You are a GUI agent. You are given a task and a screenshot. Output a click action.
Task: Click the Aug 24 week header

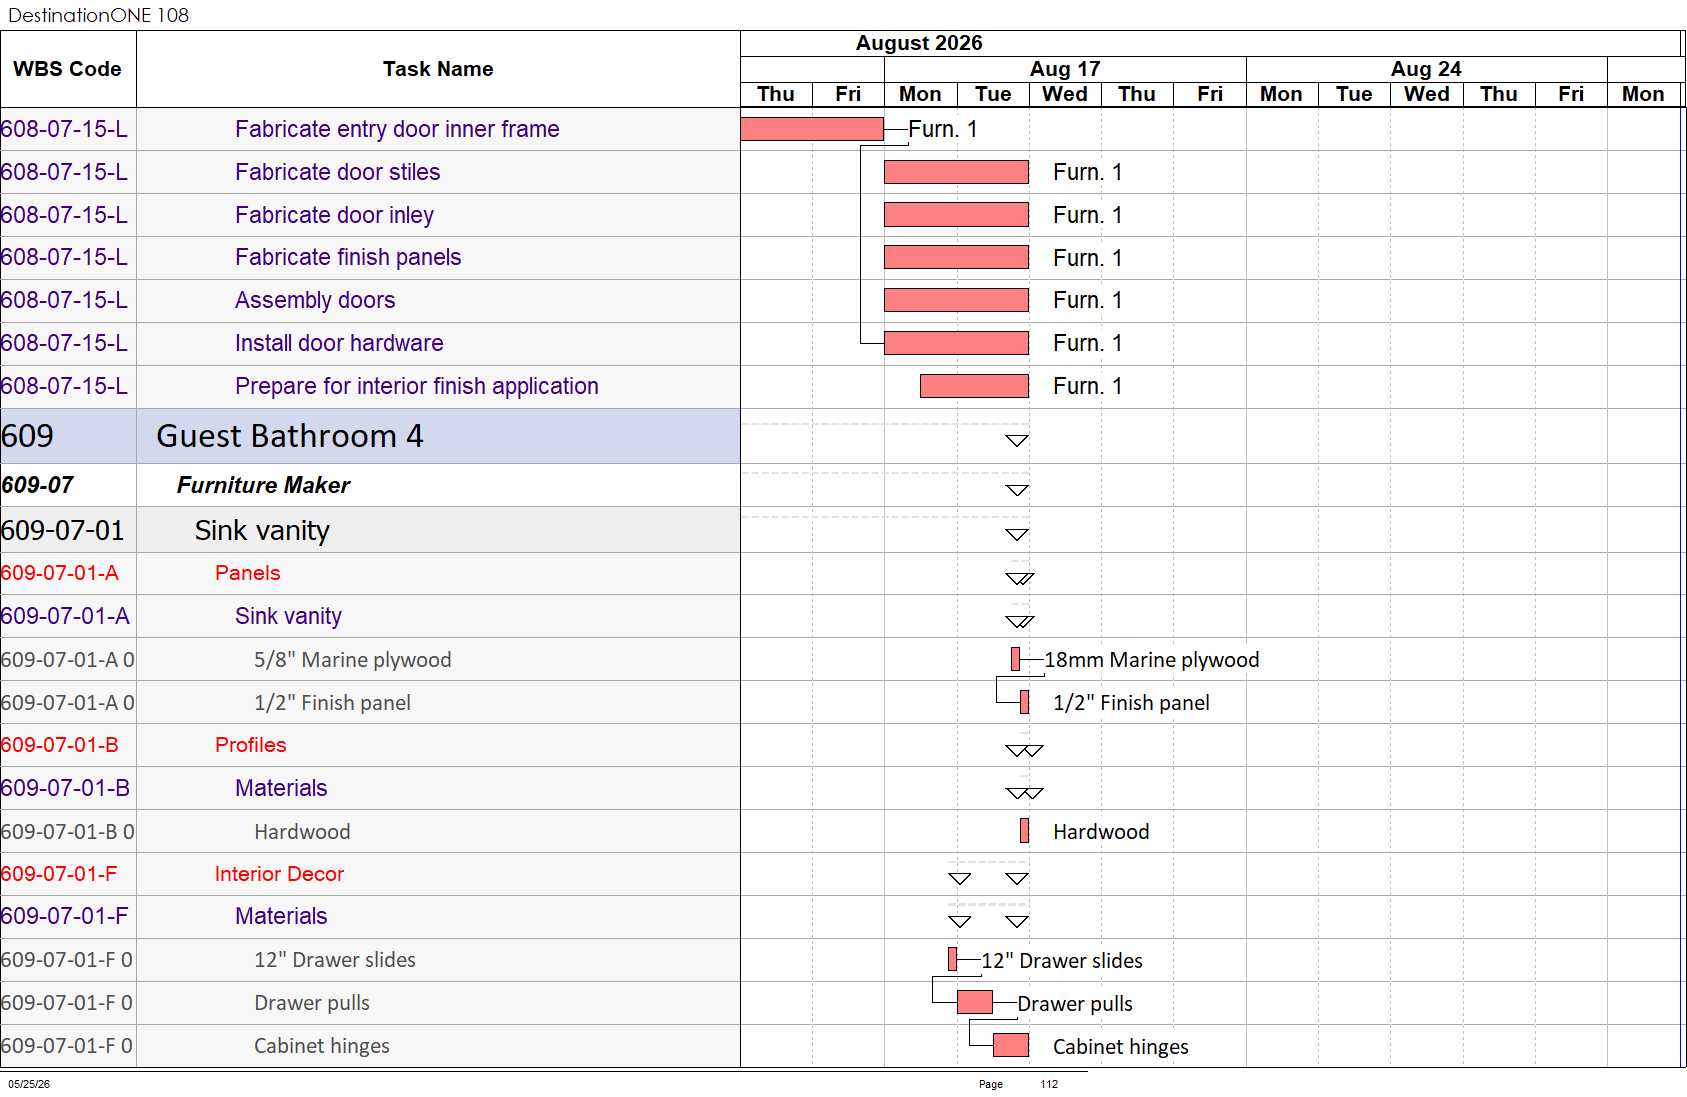[1426, 69]
